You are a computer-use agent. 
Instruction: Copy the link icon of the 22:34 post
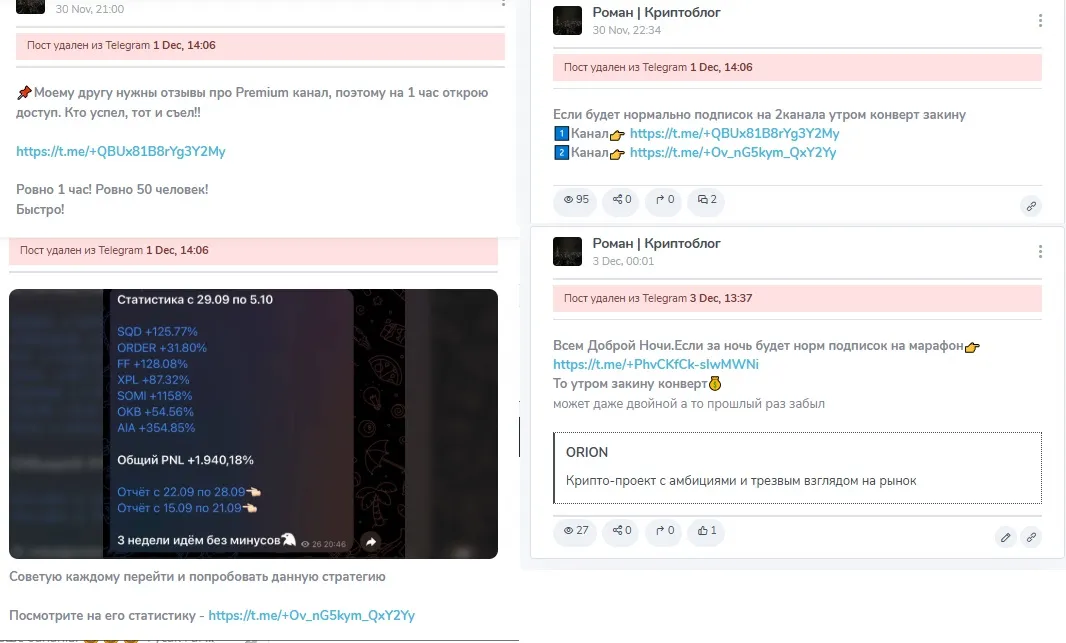[1031, 206]
